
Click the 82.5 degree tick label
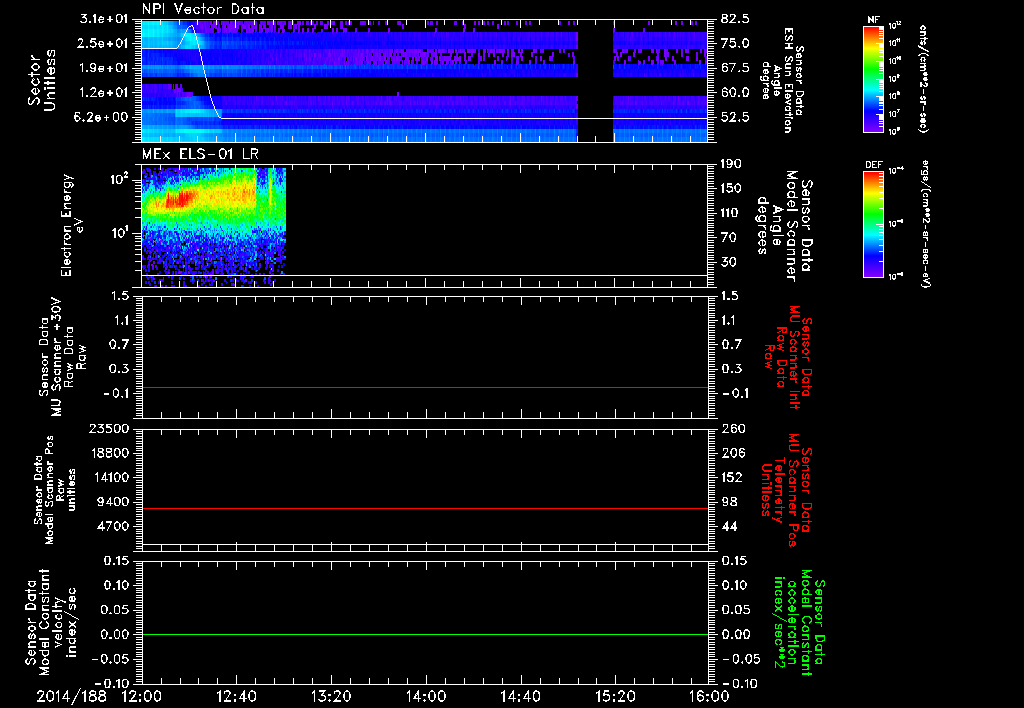pos(735,19)
